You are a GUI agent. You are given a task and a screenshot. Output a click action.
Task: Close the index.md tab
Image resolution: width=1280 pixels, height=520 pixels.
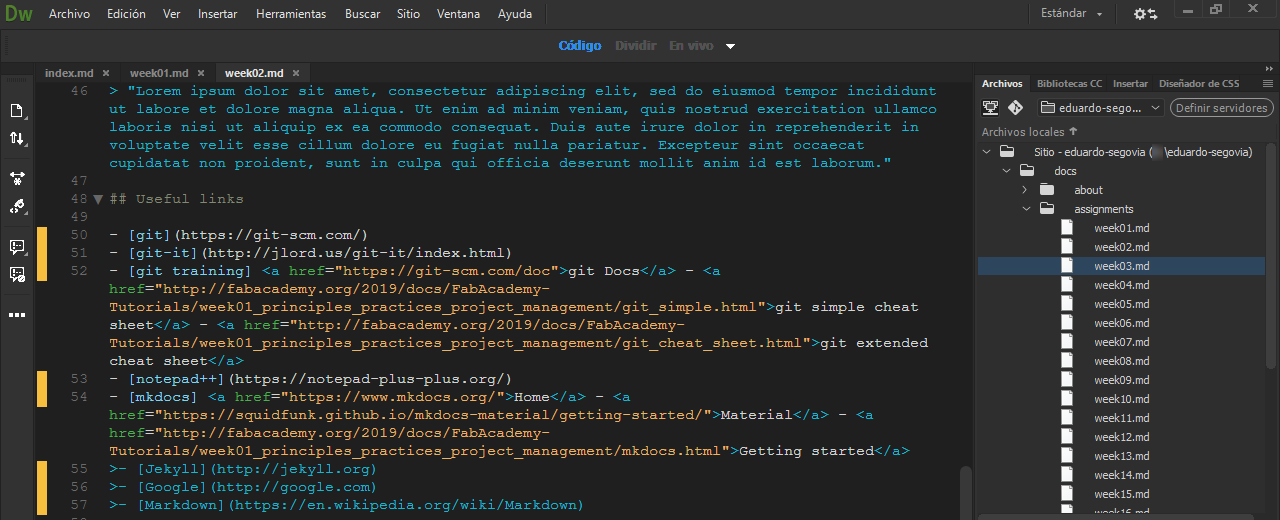coord(106,73)
